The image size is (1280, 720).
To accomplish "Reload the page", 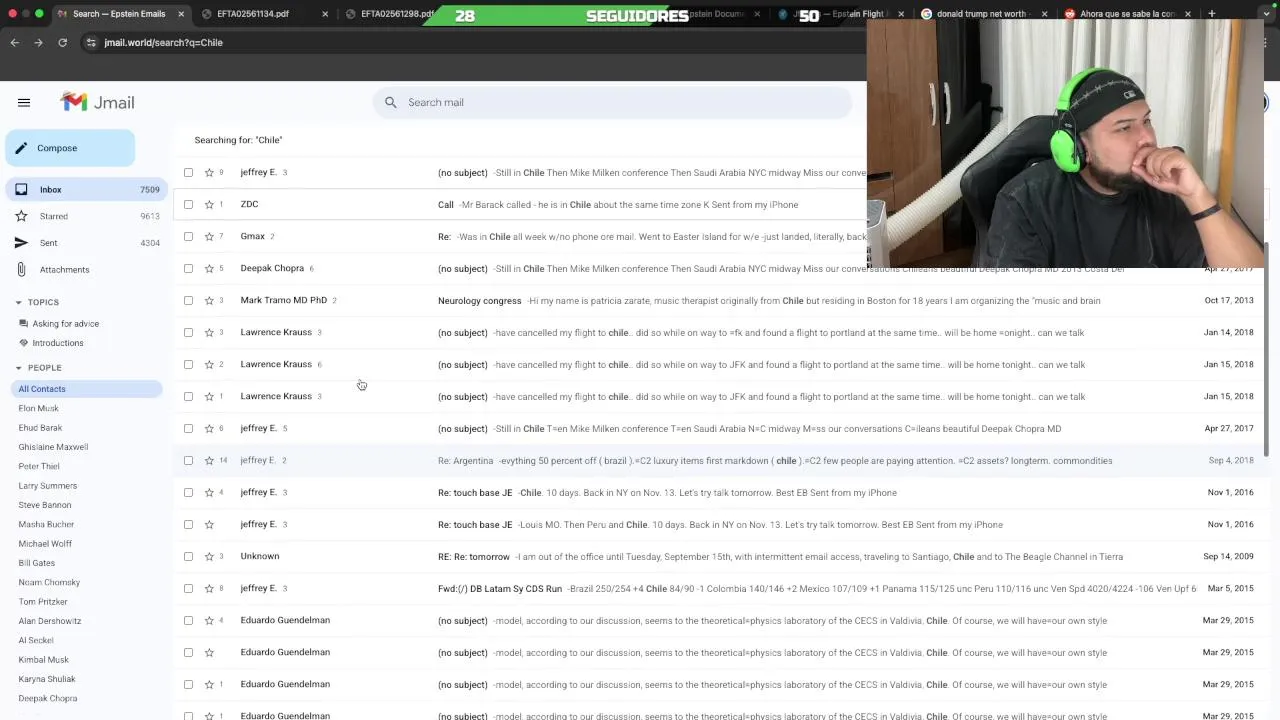I will [62, 42].
